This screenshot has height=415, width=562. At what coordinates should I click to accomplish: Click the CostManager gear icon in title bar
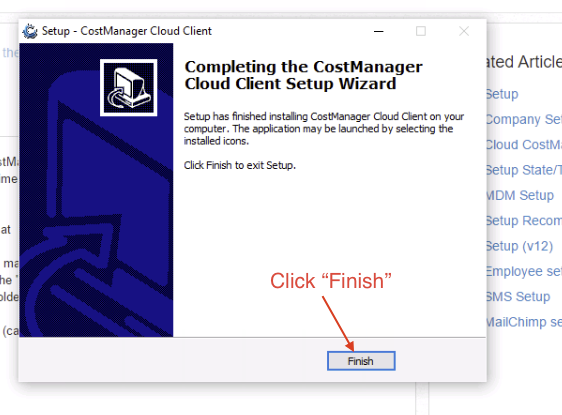[30, 32]
